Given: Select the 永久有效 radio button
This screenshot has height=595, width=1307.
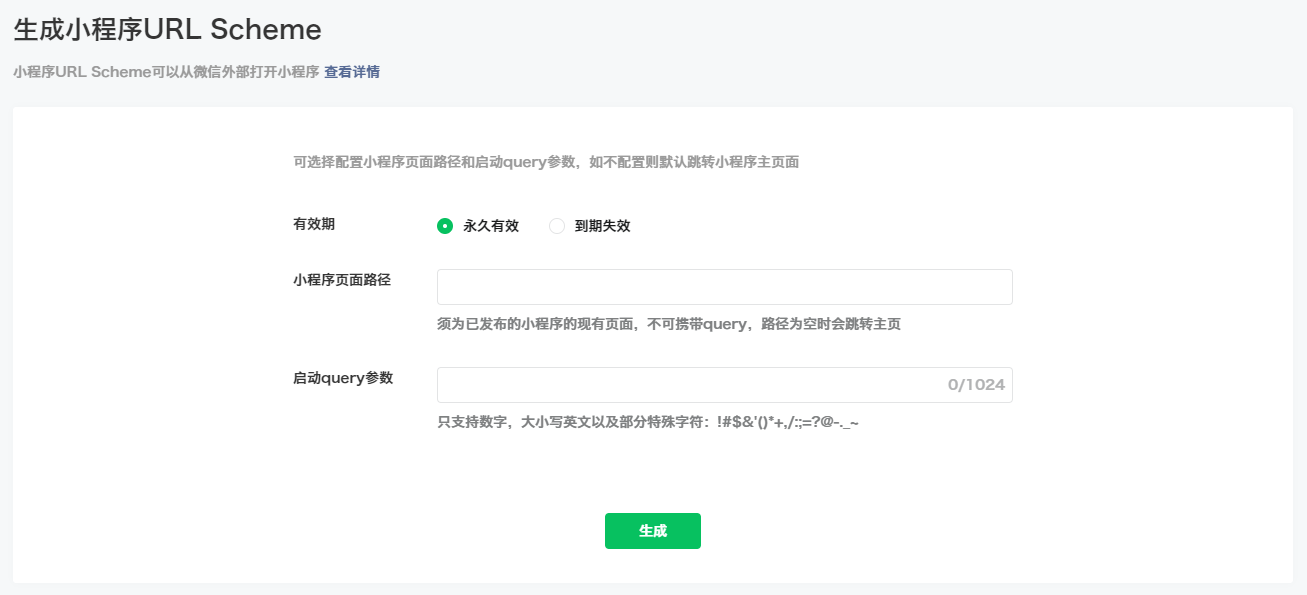Looking at the screenshot, I should pyautogui.click(x=445, y=226).
